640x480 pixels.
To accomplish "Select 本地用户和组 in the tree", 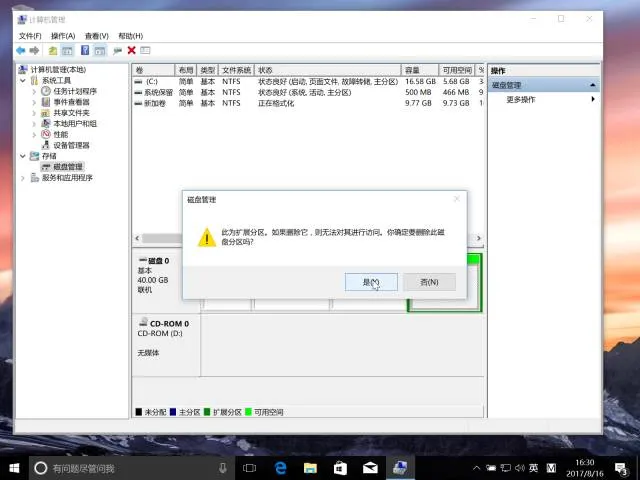I will coord(75,124).
